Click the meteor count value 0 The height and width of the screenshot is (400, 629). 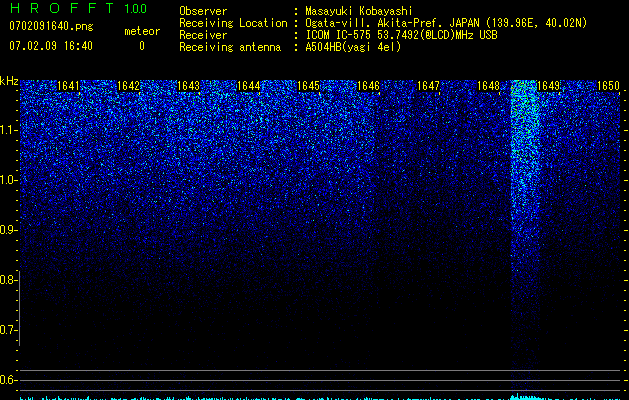pos(142,46)
